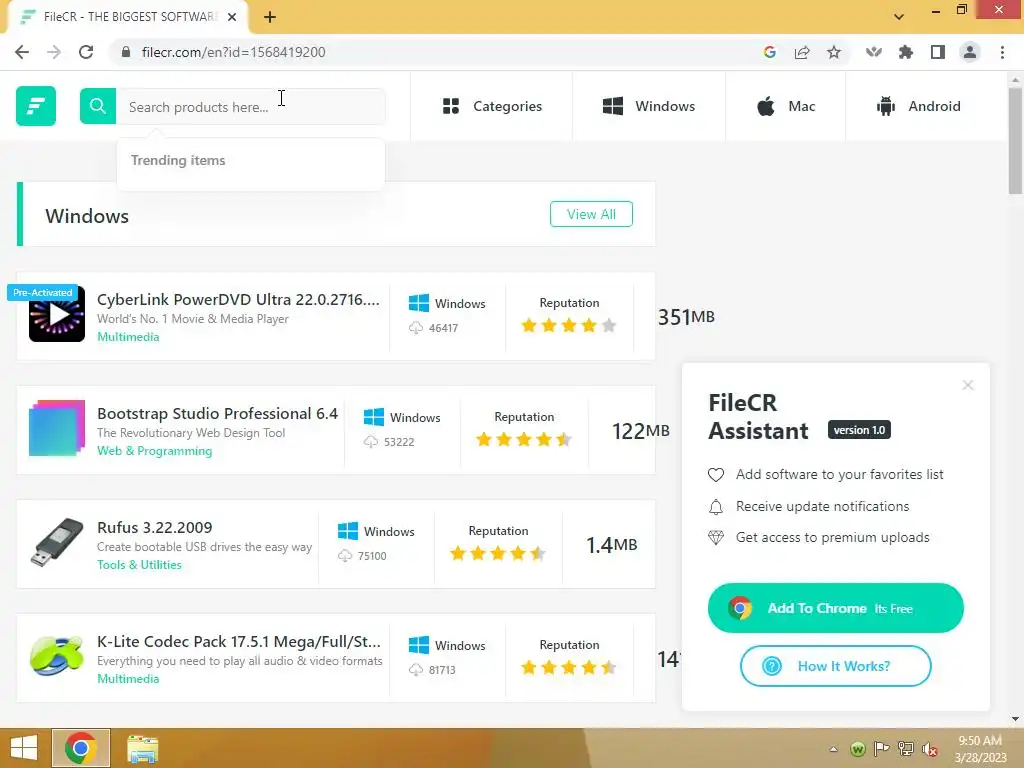This screenshot has width=1024, height=768.
Task: Click Chrome icon in taskbar
Action: pyautogui.click(x=81, y=748)
